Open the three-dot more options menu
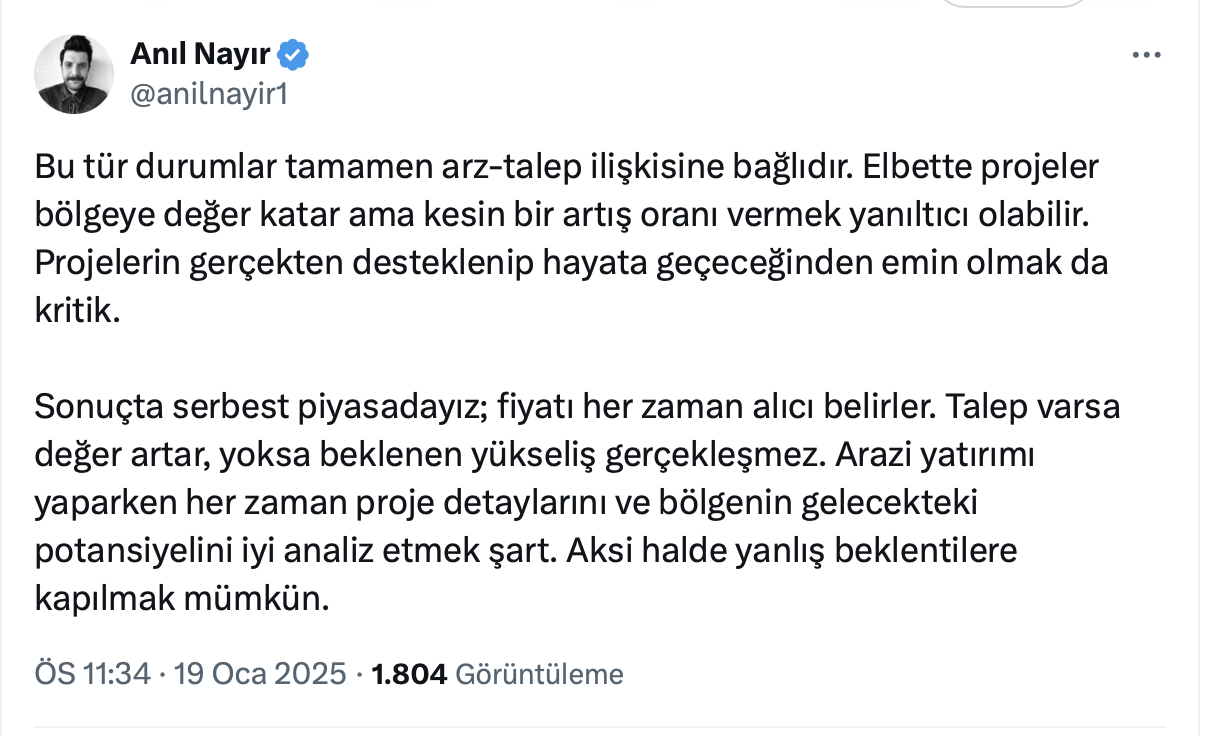Image resolution: width=1216 pixels, height=736 pixels. coord(1146,56)
